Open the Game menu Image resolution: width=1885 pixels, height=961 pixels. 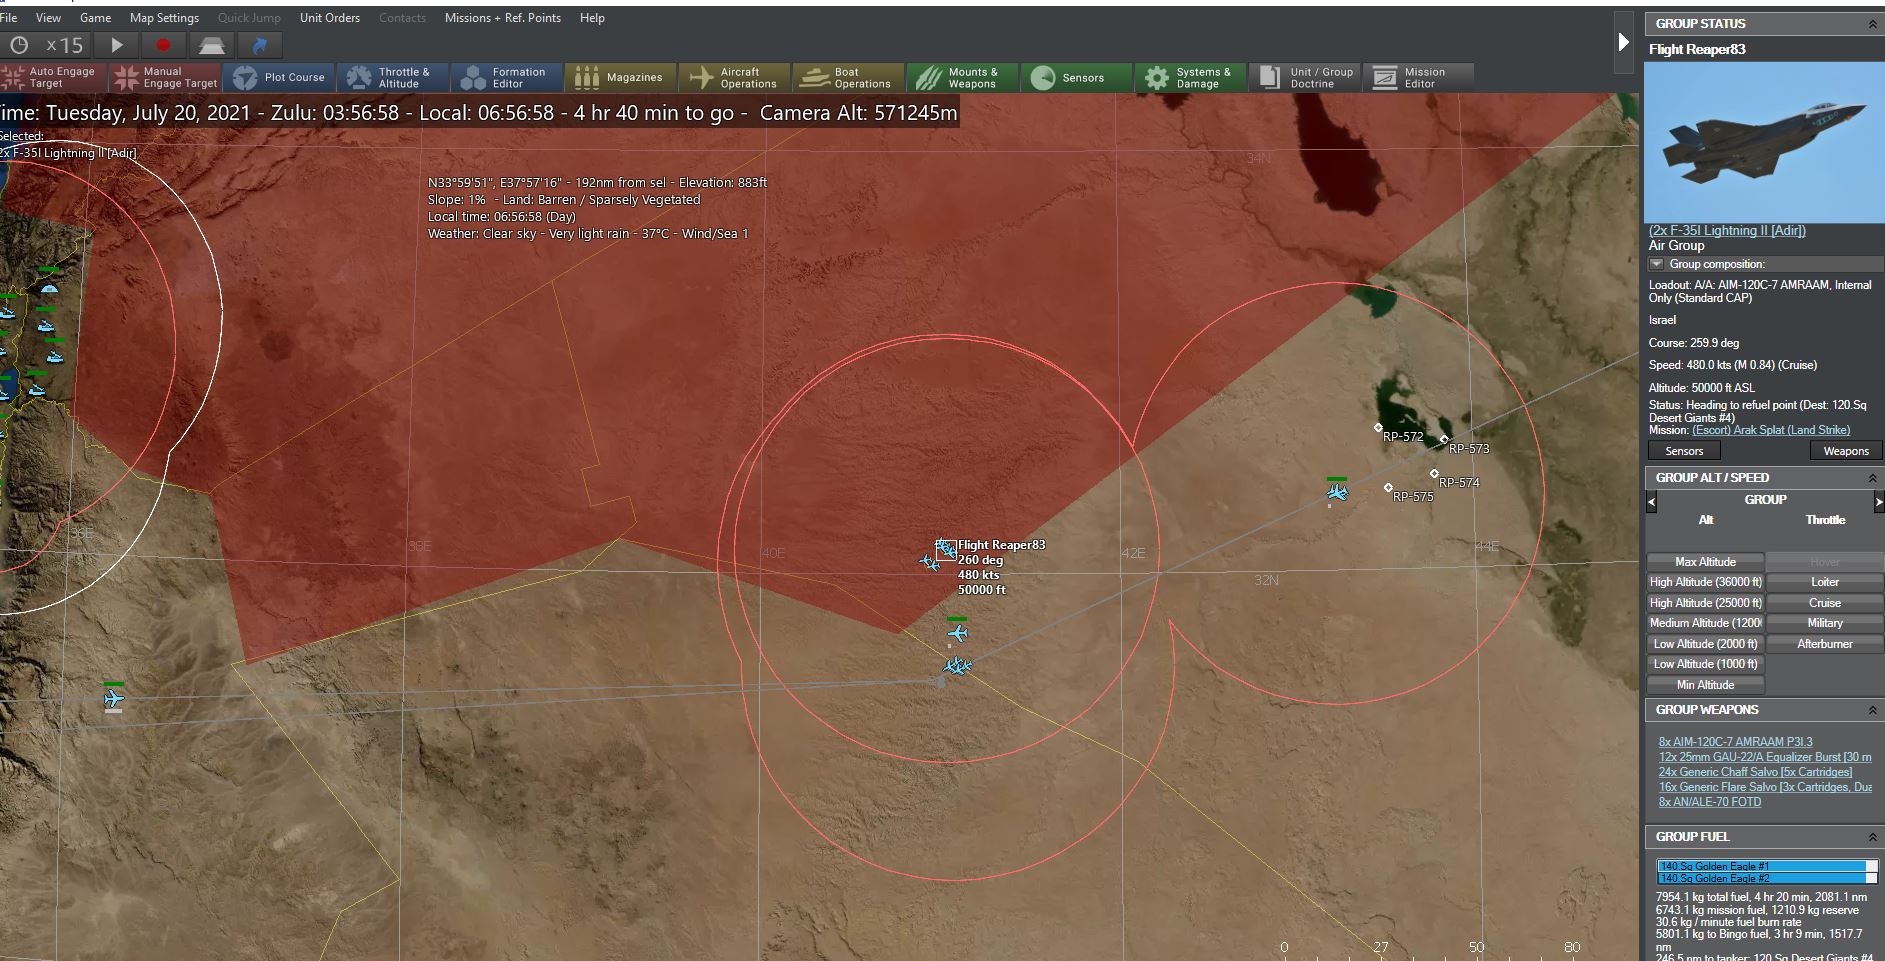95,18
